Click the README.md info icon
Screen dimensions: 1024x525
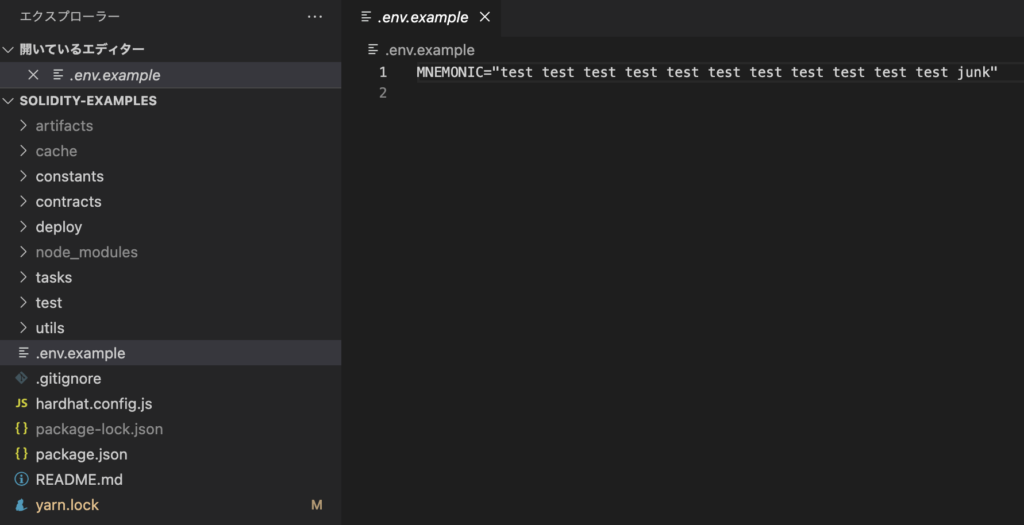point(22,479)
